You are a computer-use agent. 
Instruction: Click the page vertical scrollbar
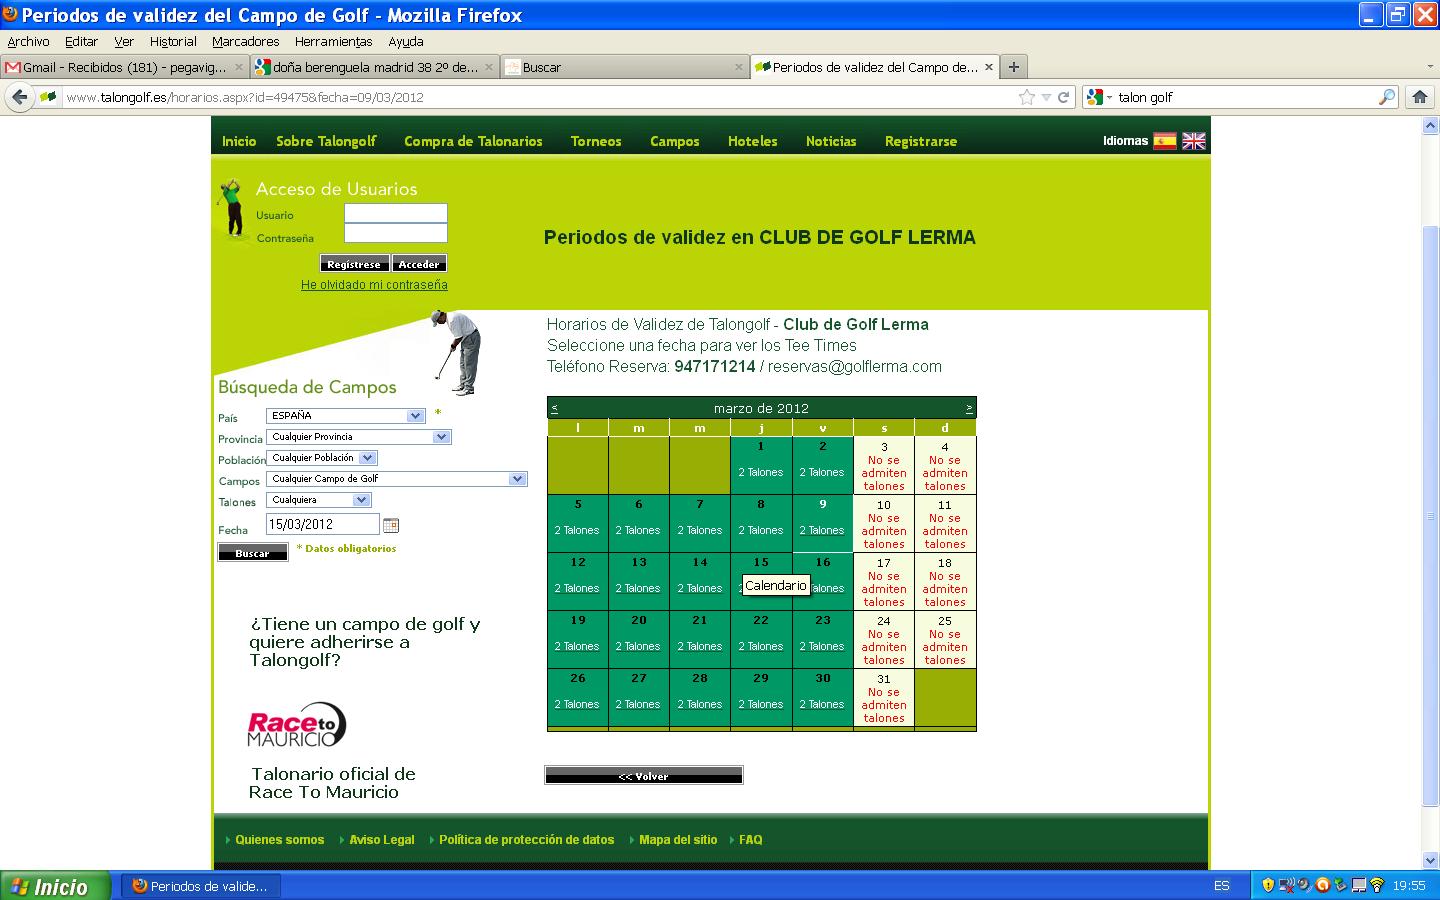click(x=1430, y=515)
